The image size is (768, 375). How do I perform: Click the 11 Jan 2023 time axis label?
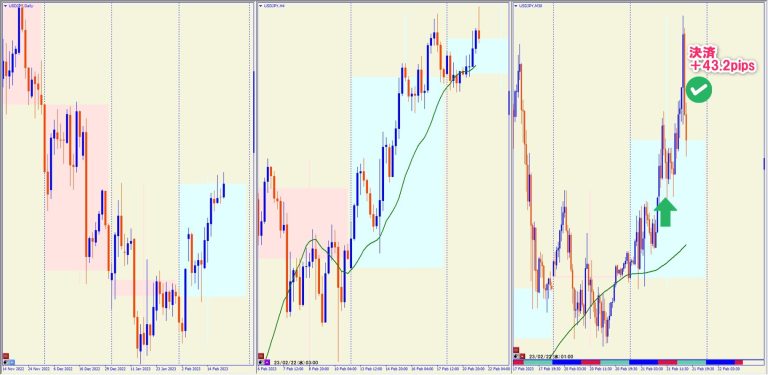[140, 369]
